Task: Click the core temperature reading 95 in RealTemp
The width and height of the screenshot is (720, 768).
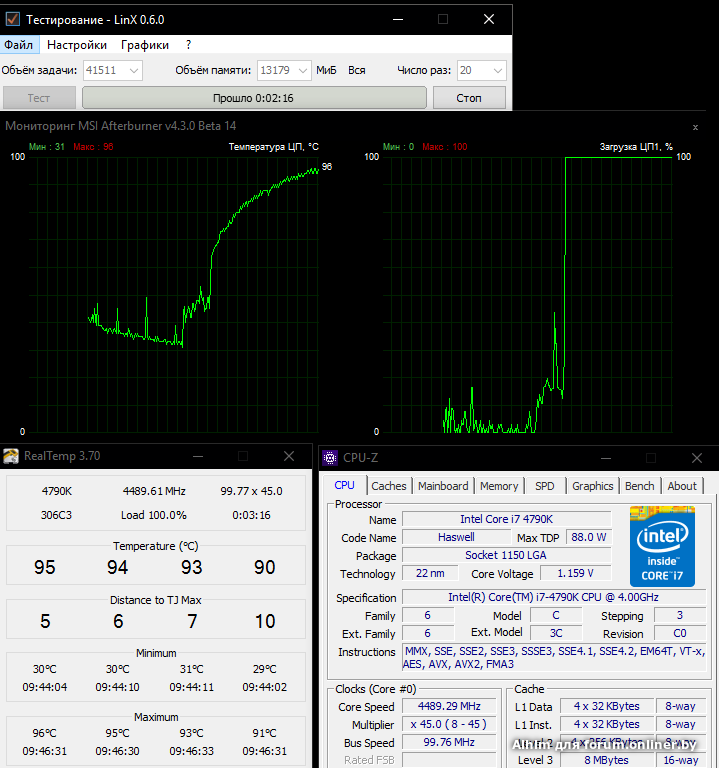Action: (x=45, y=567)
